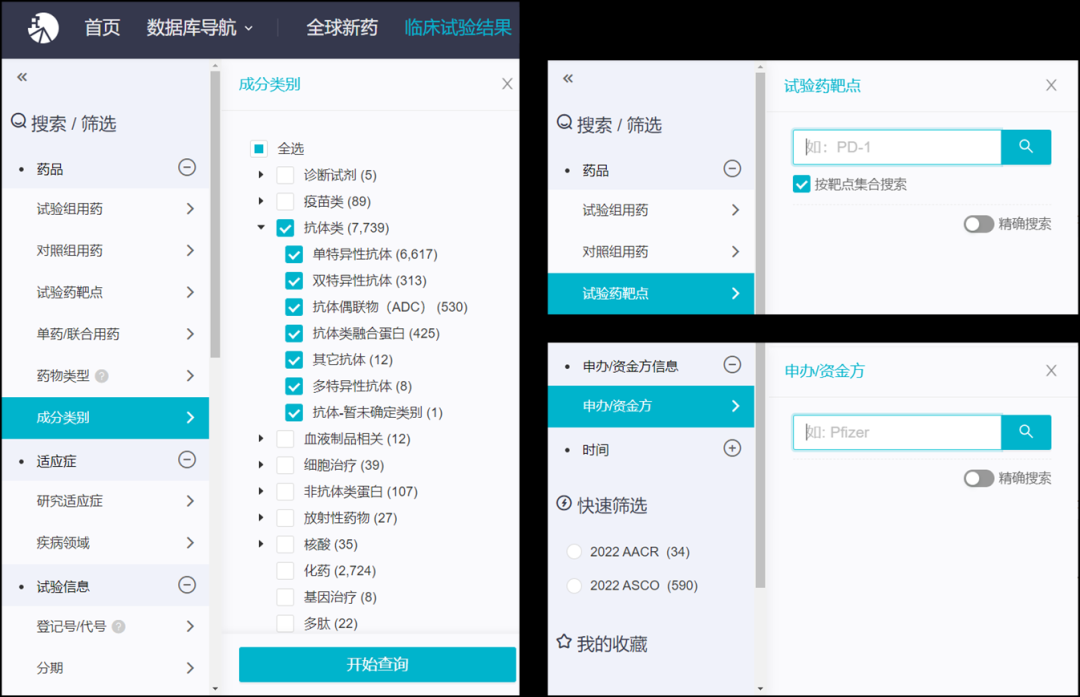Collapse 药品 section minus icon in top-right panel
Image resolution: width=1080 pixels, height=697 pixels.
point(732,168)
